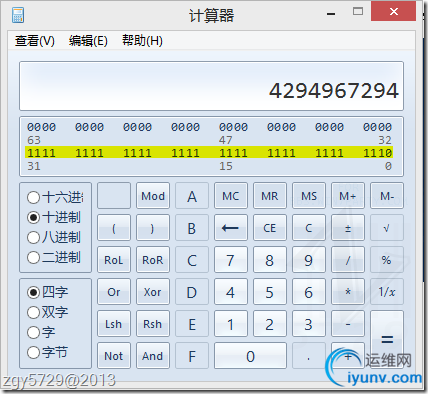Viewport: 428px width, 394px height.
Task: Open the 帮助(H) menu
Action: (142, 41)
